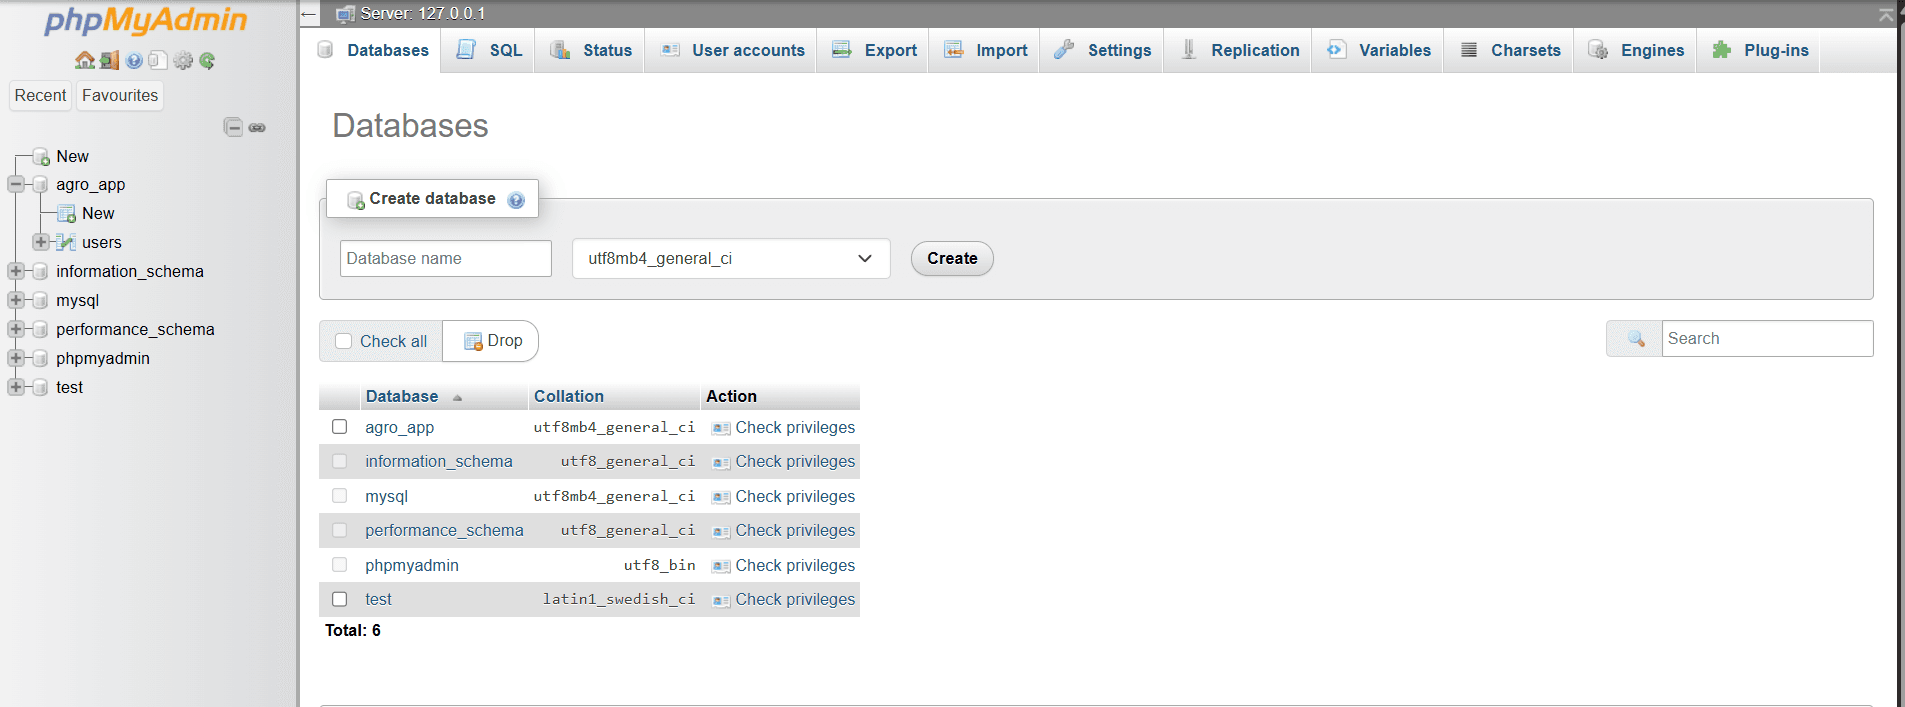The height and width of the screenshot is (707, 1905).
Task: Click the phpmyadmin row checkbox
Action: (340, 565)
